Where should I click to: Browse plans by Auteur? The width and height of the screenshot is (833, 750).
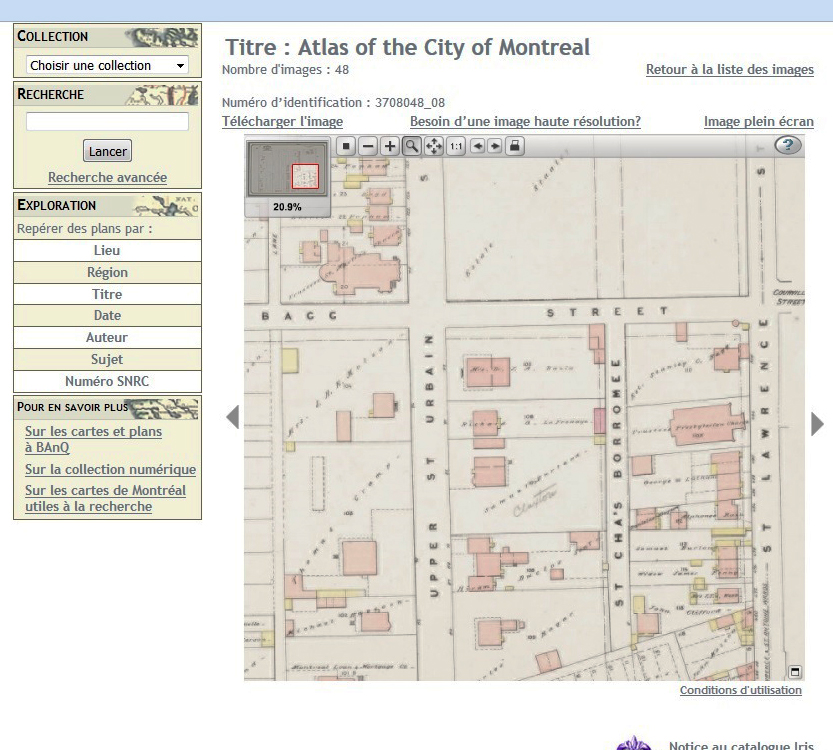107,338
